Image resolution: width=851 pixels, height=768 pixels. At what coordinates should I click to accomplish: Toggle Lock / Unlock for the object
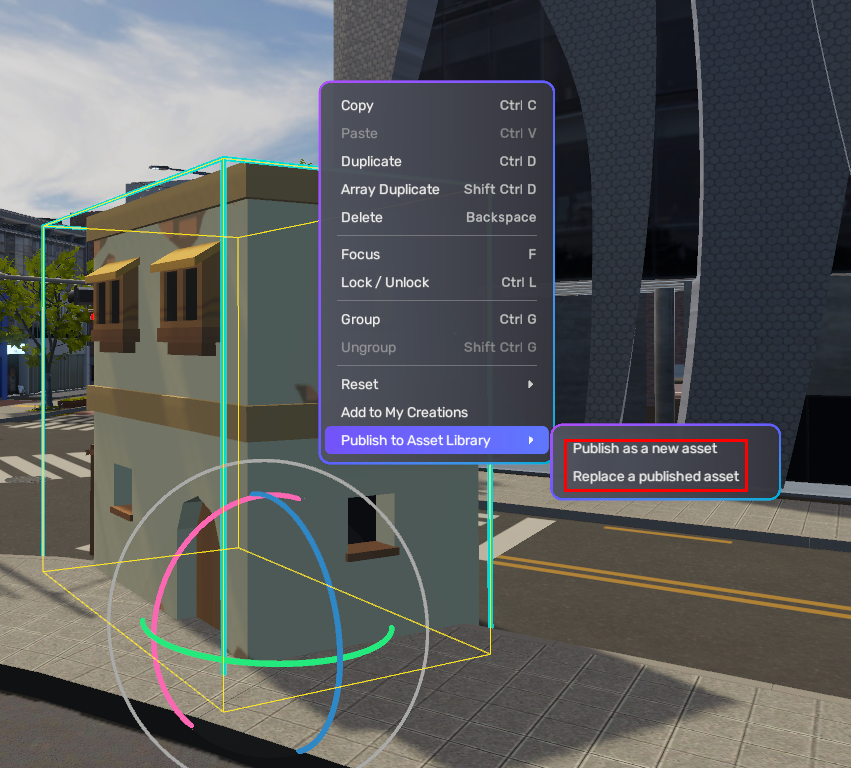tap(385, 283)
